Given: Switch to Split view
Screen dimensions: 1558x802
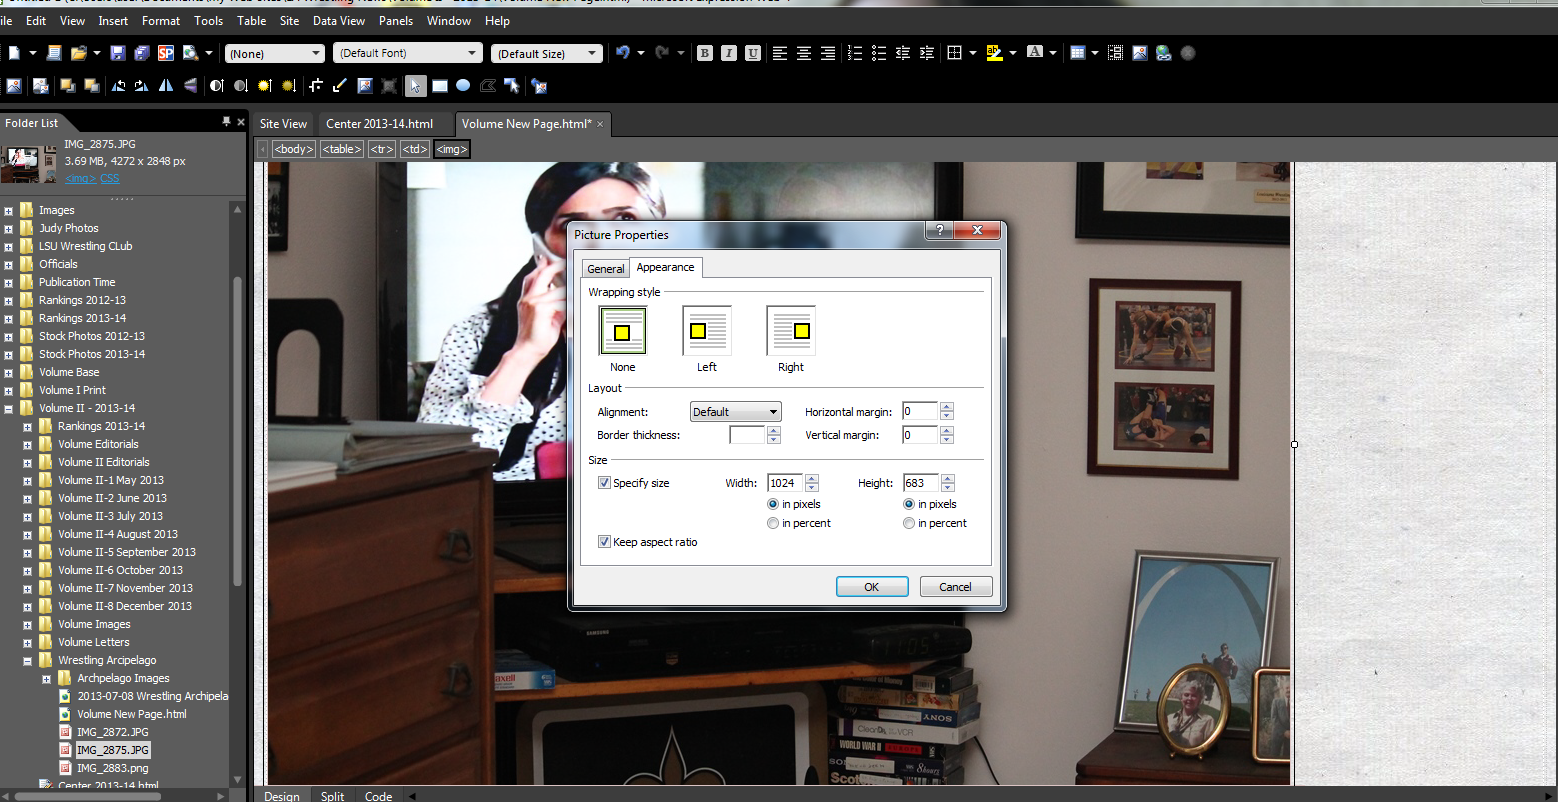Looking at the screenshot, I should click(332, 796).
